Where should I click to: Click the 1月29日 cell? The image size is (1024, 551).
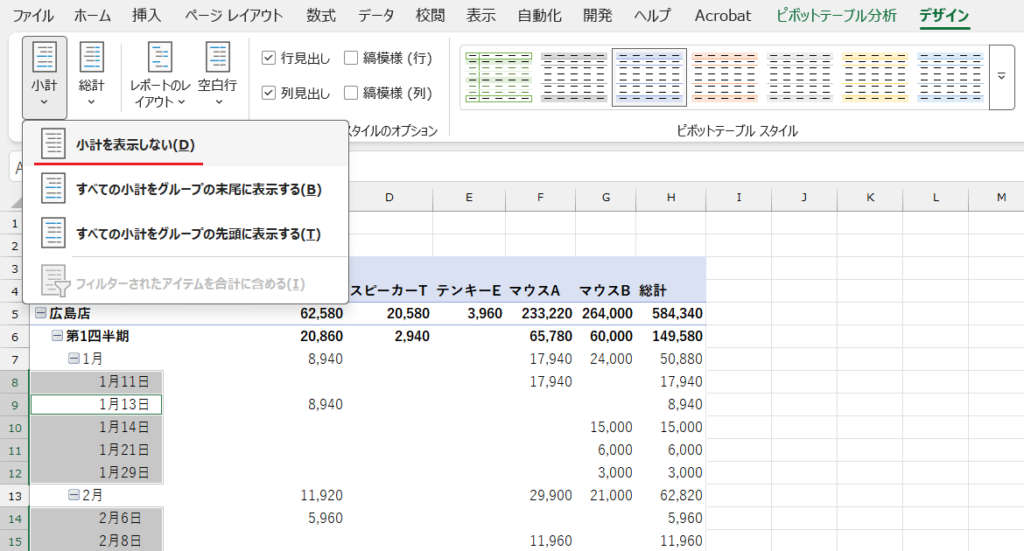tap(97, 473)
